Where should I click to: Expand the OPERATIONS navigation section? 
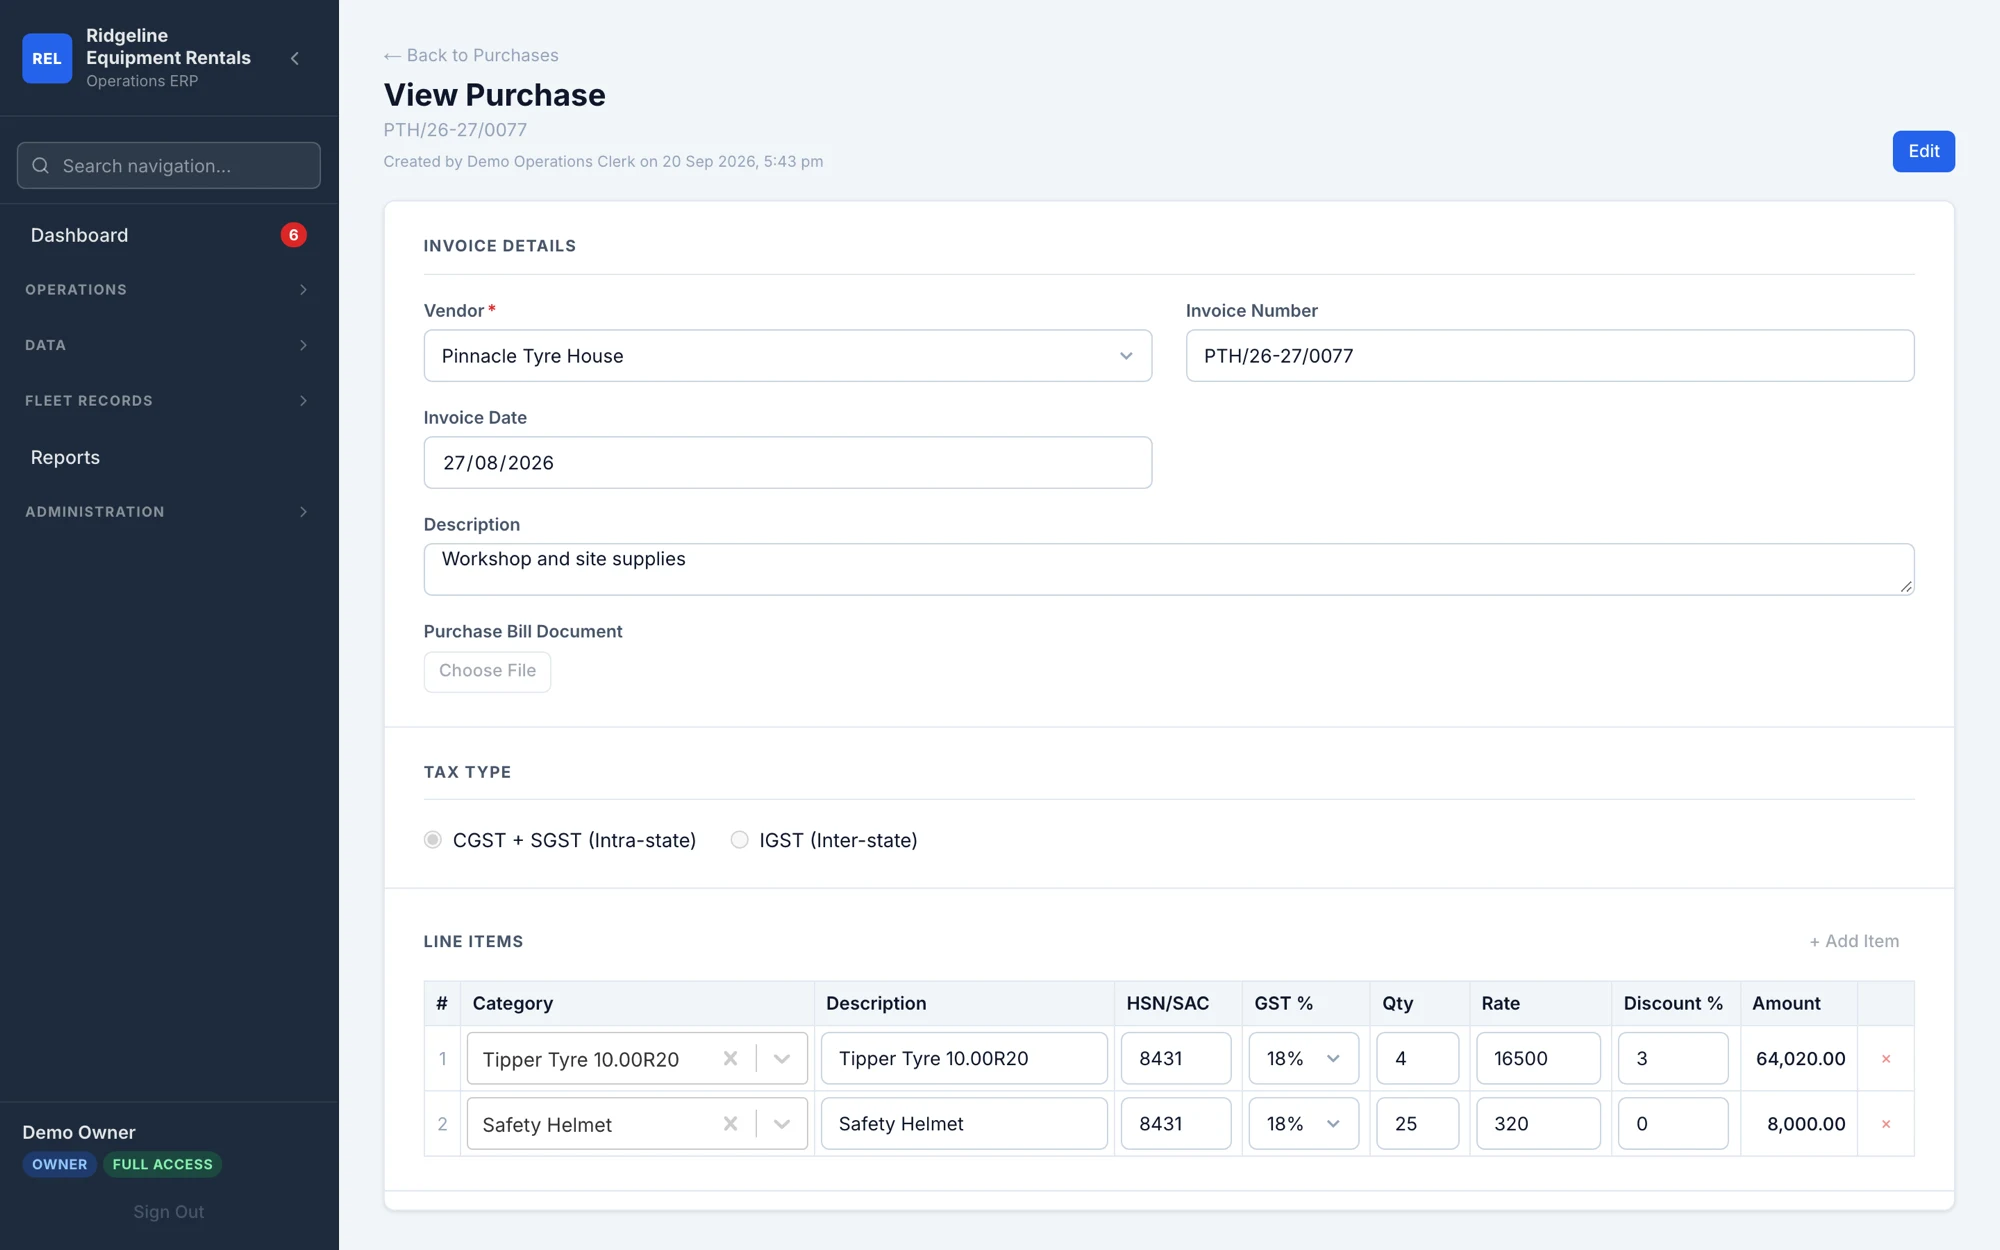click(x=168, y=289)
